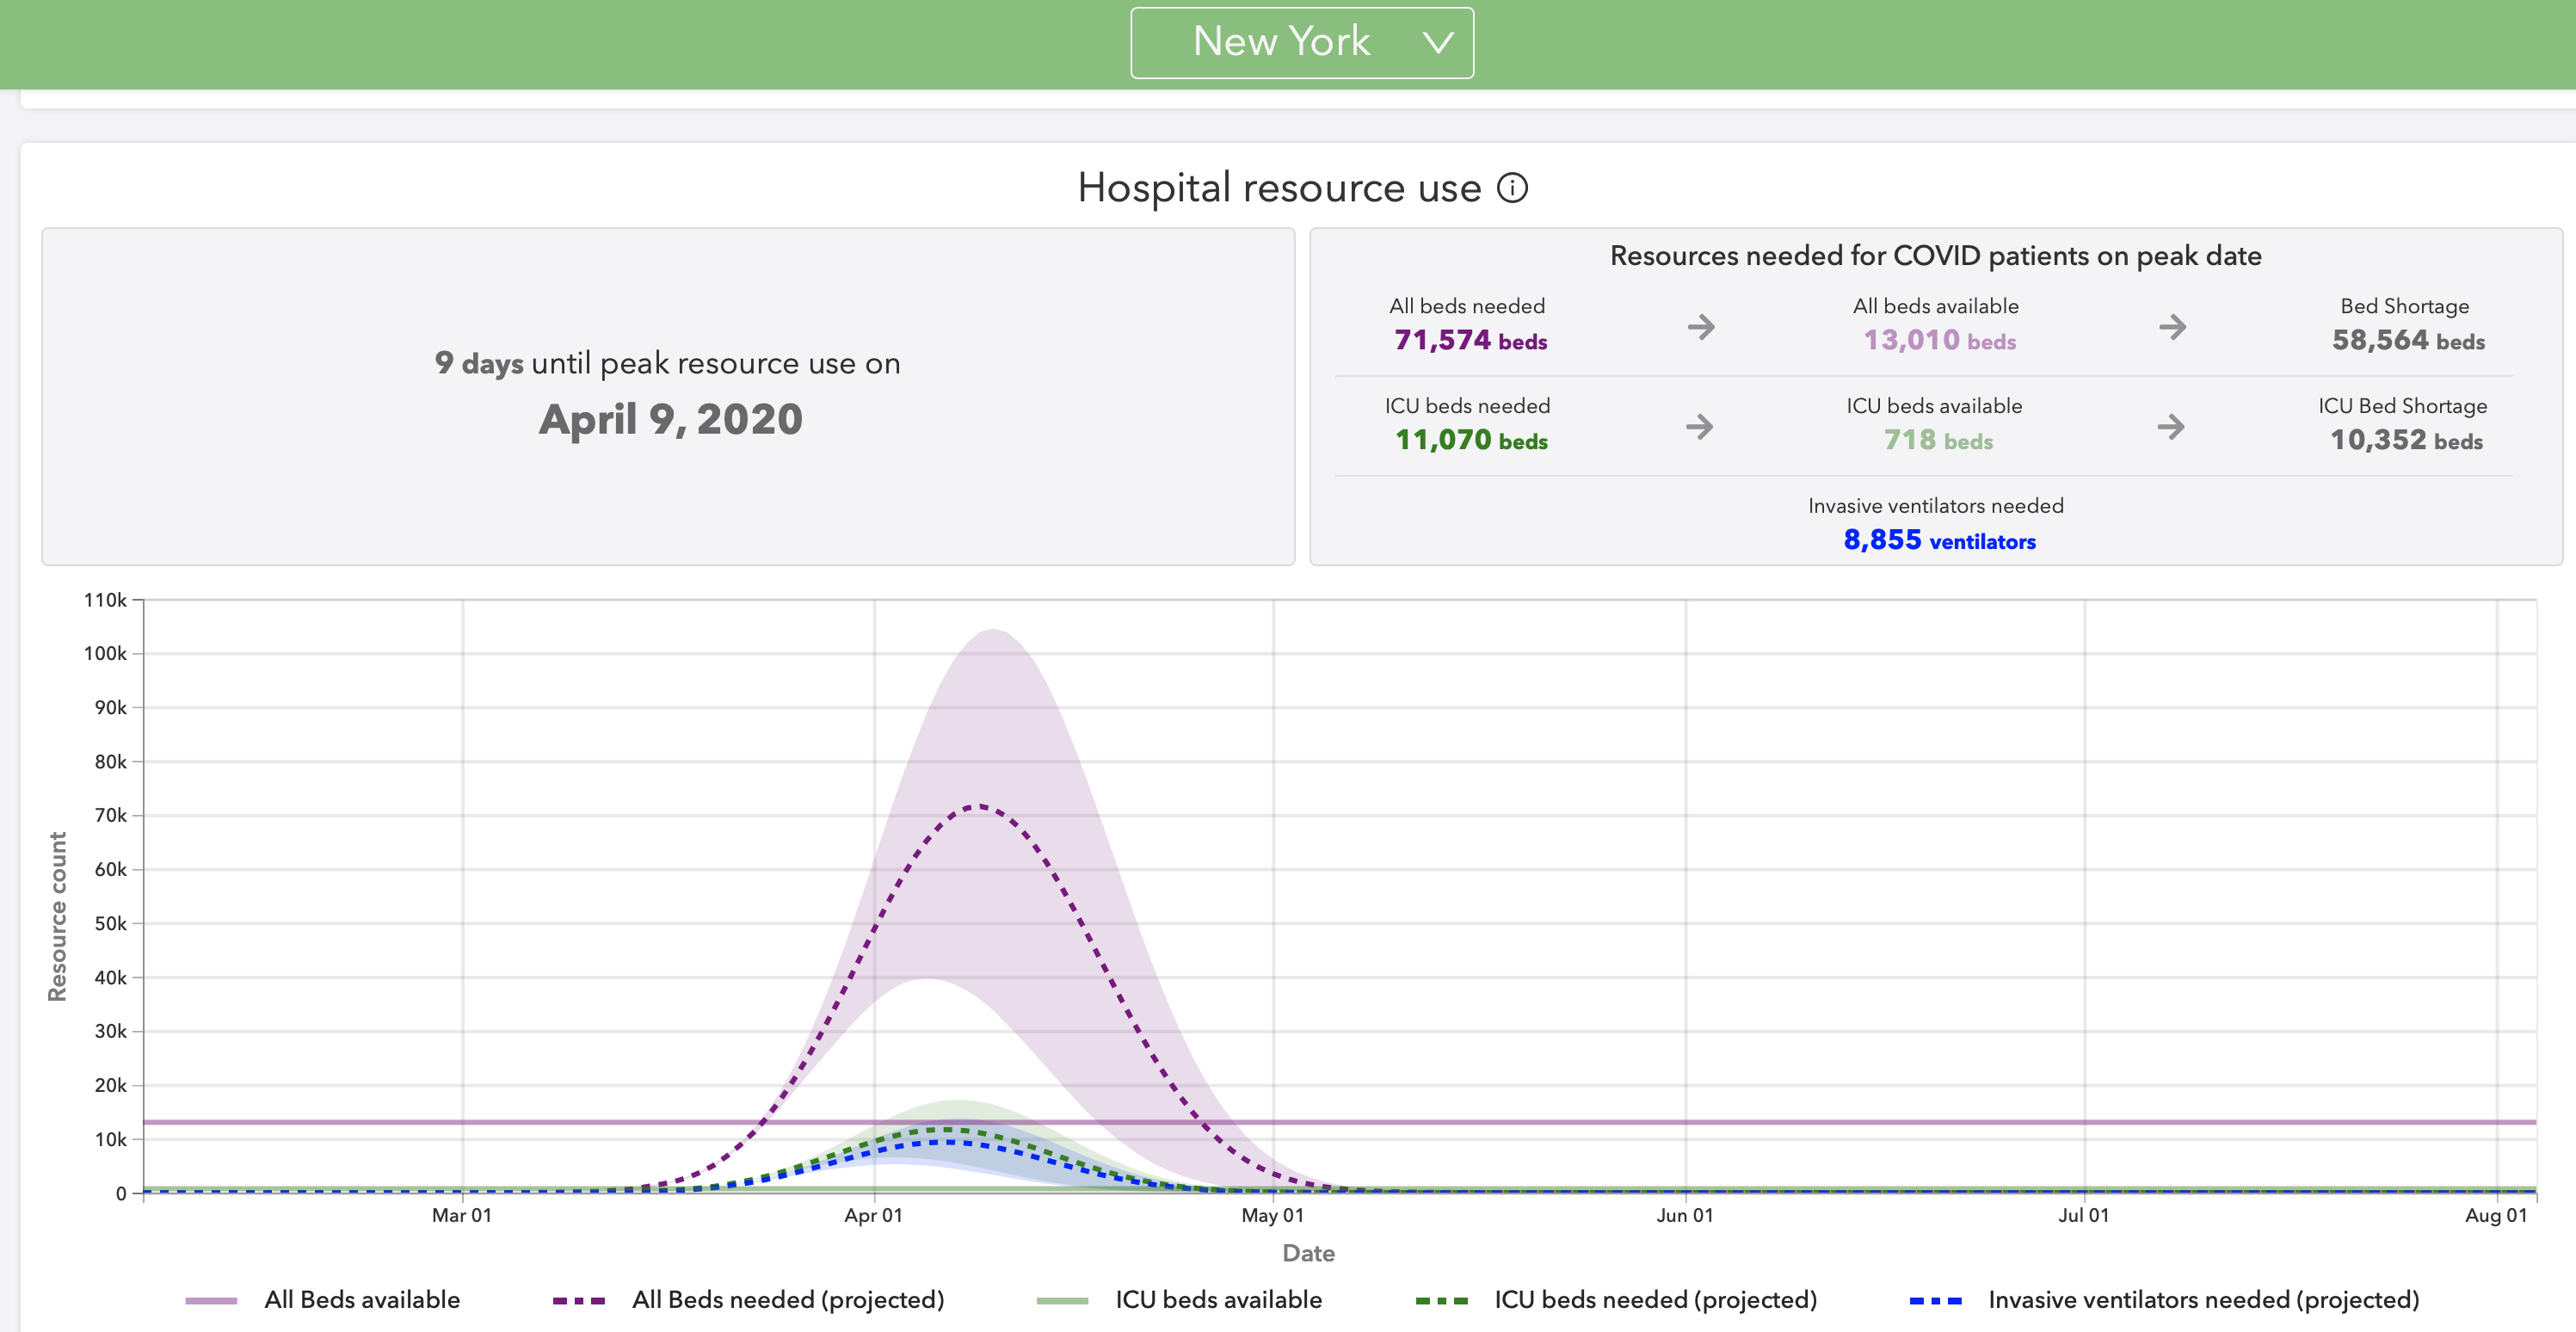Screen dimensions: 2576x1332
Task: Toggle All Beds available legend series
Action: tap(361, 1300)
